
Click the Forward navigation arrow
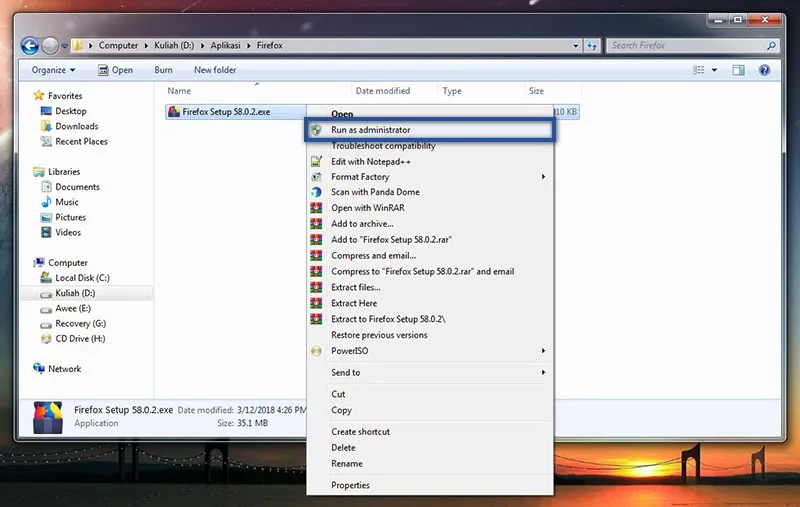click(x=50, y=46)
